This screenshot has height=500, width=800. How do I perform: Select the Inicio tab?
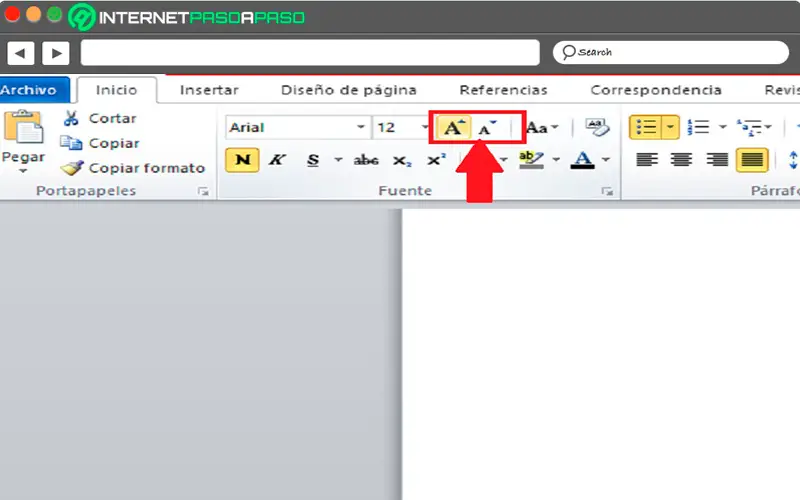(117, 90)
